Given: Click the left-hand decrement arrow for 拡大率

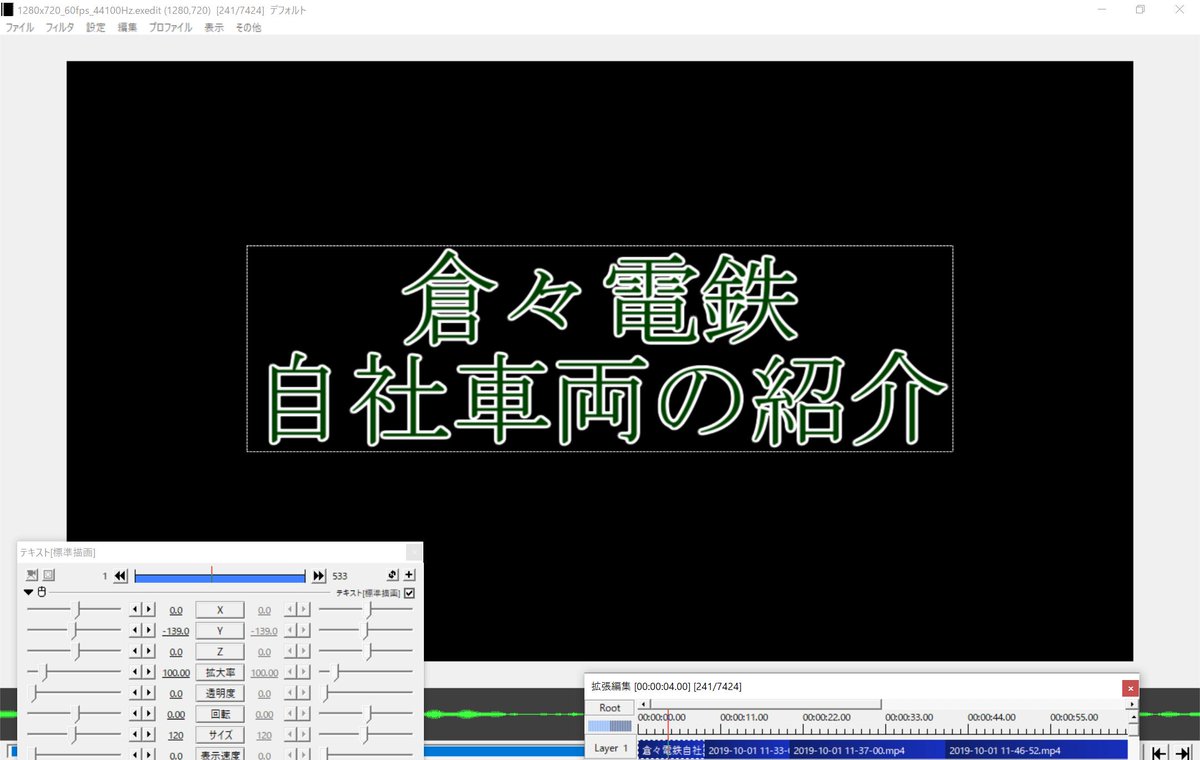Looking at the screenshot, I should pyautogui.click(x=136, y=673).
